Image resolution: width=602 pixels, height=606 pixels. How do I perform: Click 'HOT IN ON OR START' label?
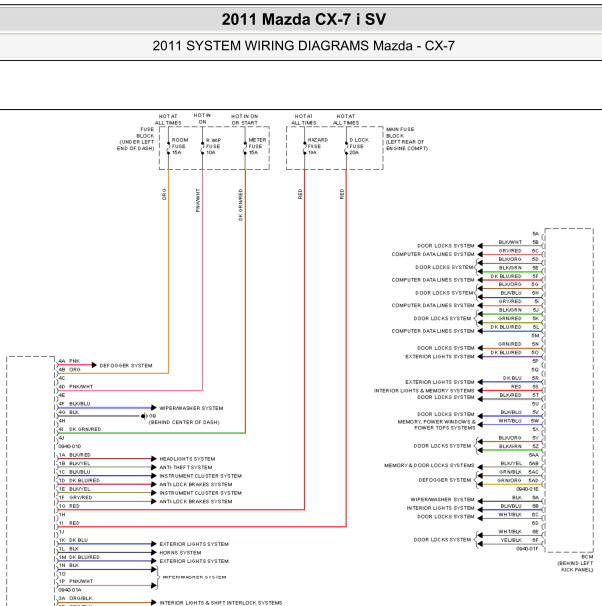coord(244,119)
